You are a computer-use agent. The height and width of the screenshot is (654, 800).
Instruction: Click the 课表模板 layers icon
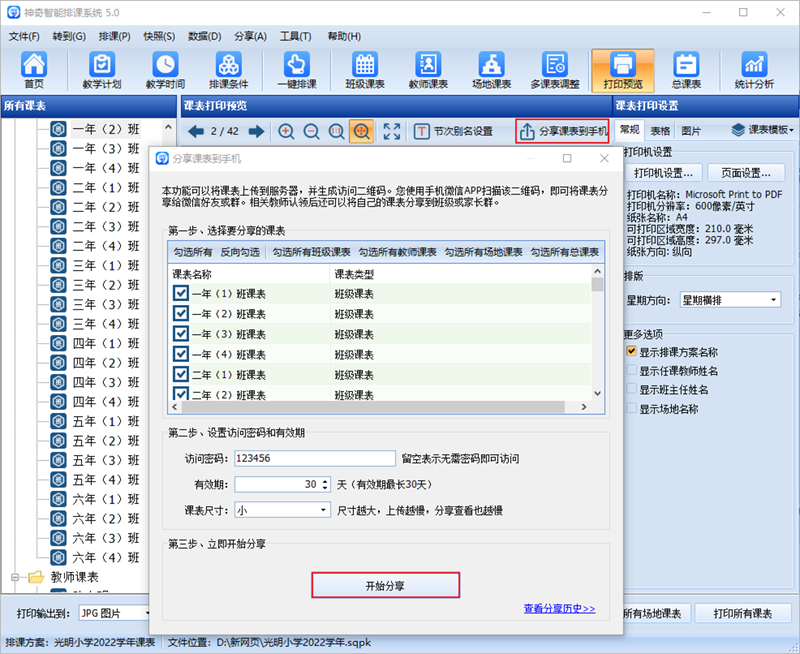pos(738,130)
